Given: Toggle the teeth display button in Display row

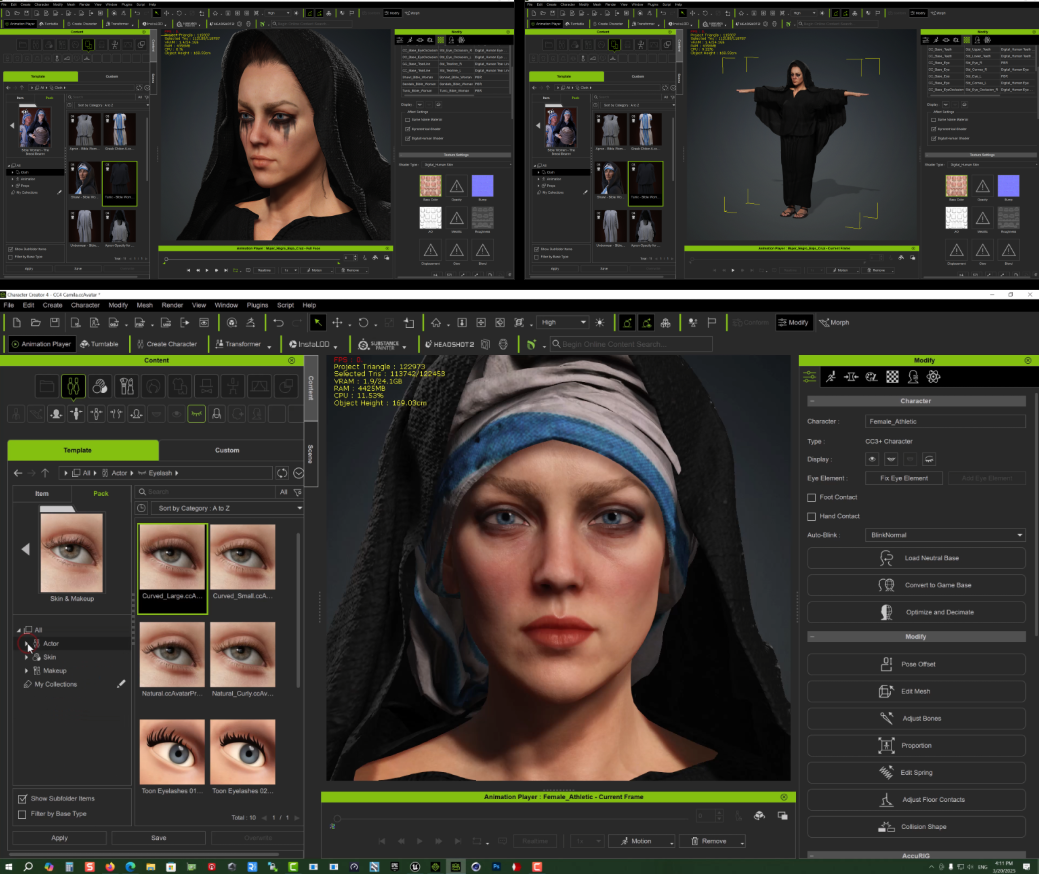Looking at the screenshot, I should tap(891, 459).
